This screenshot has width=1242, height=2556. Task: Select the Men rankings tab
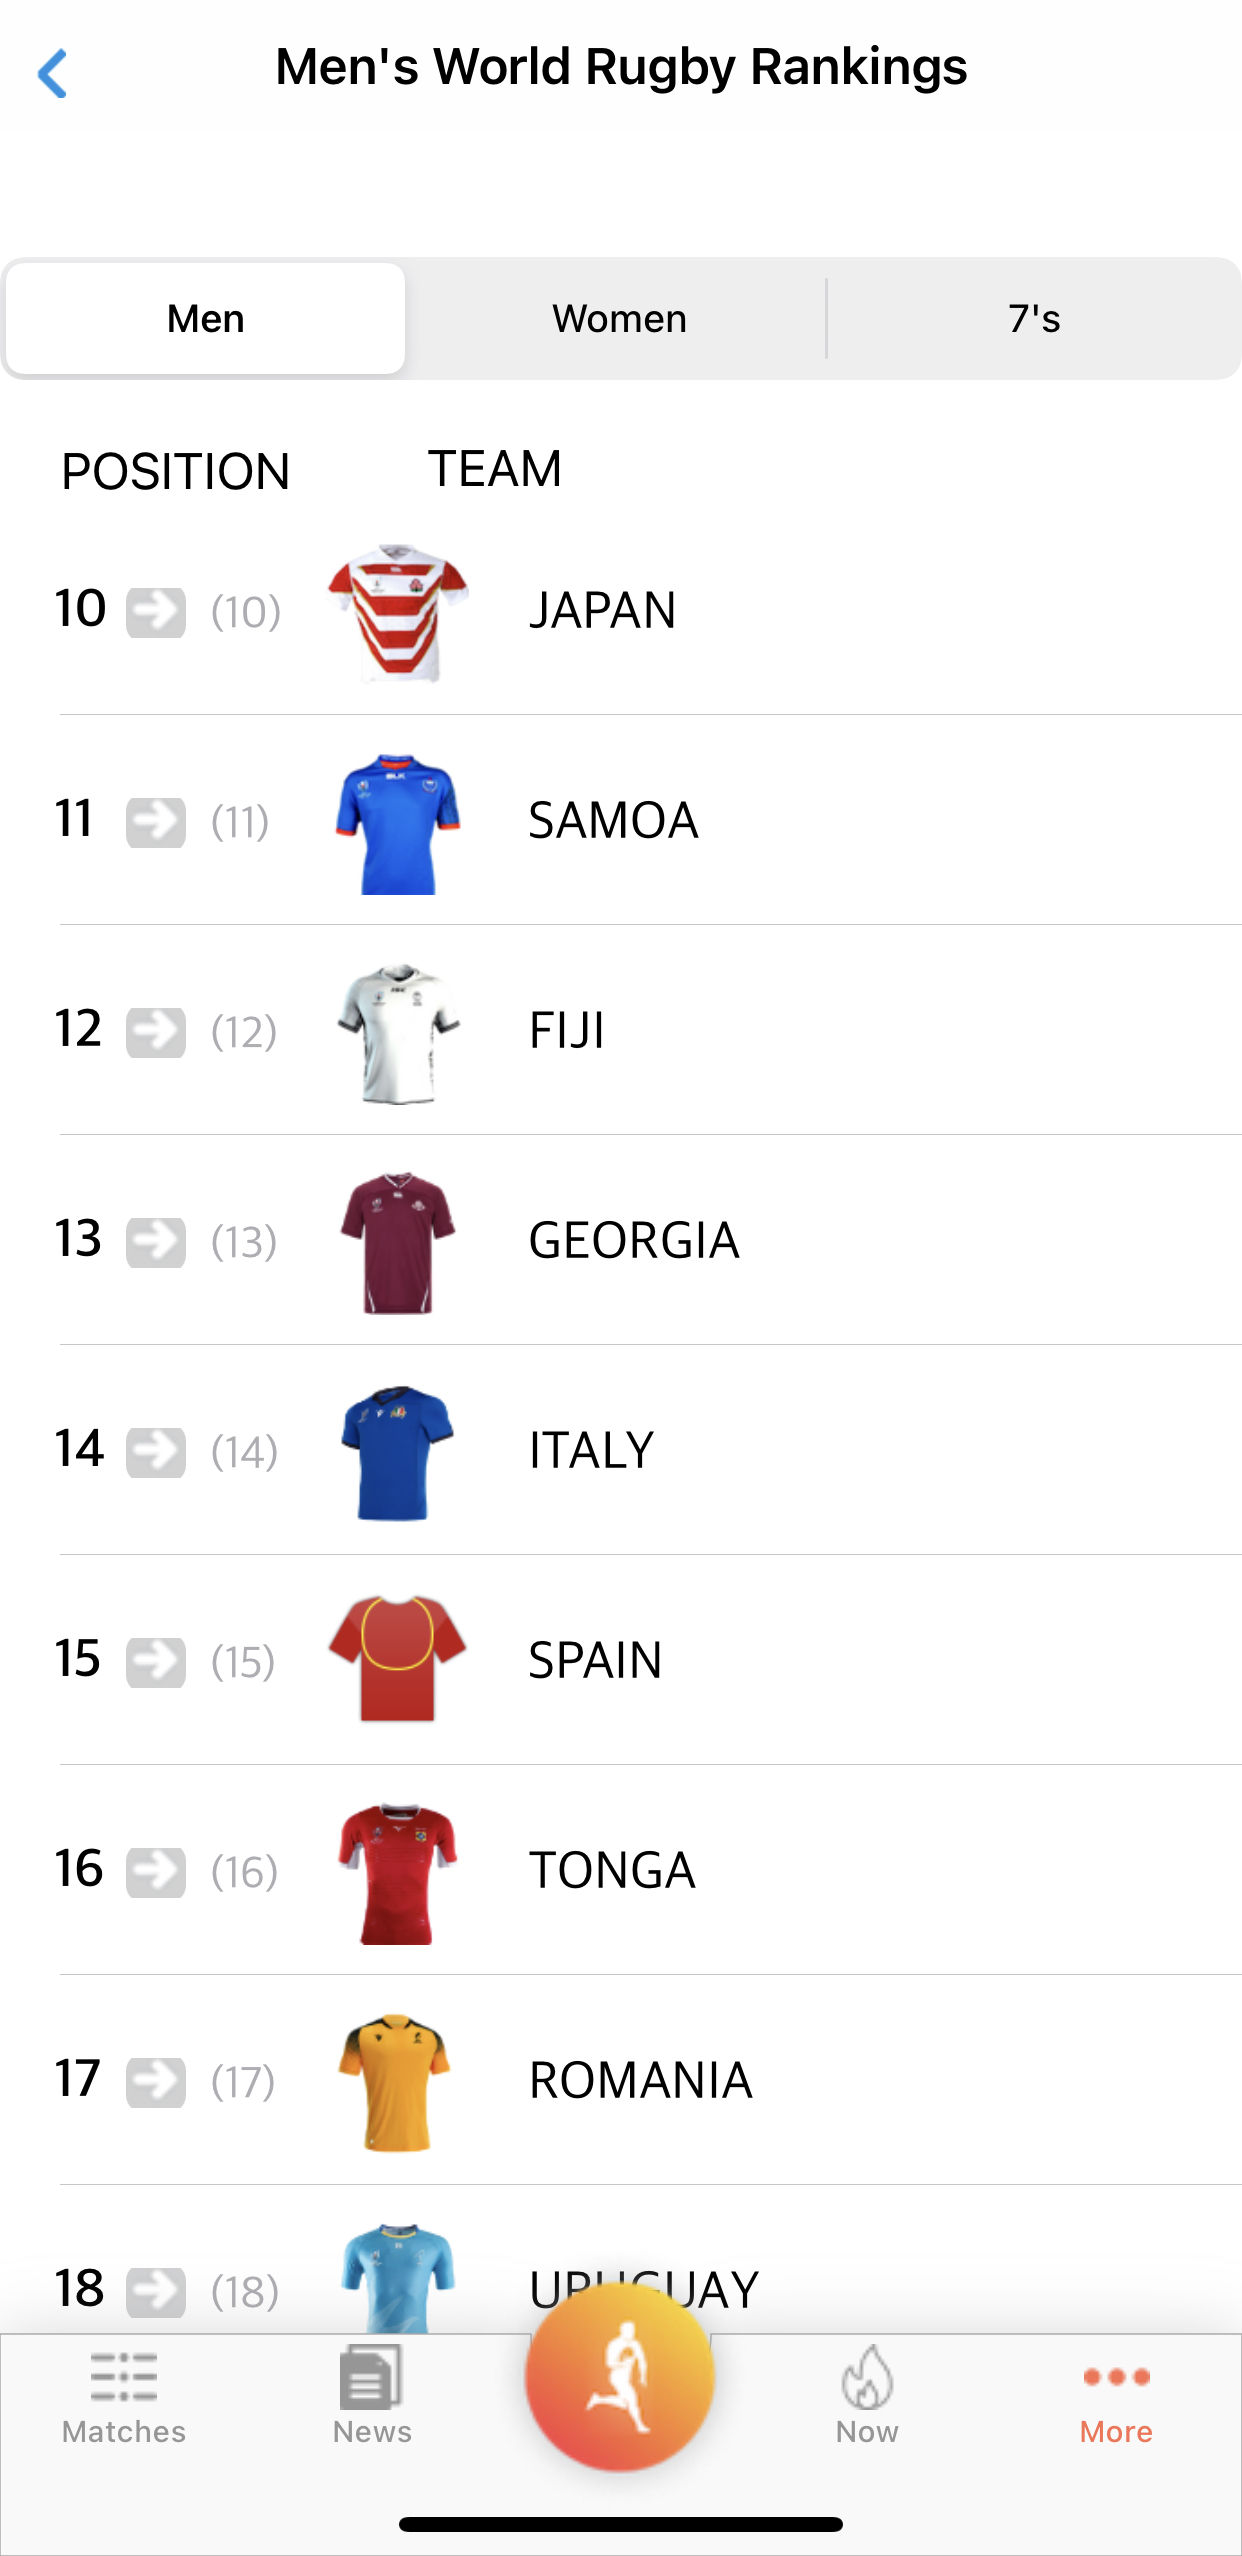coord(206,319)
